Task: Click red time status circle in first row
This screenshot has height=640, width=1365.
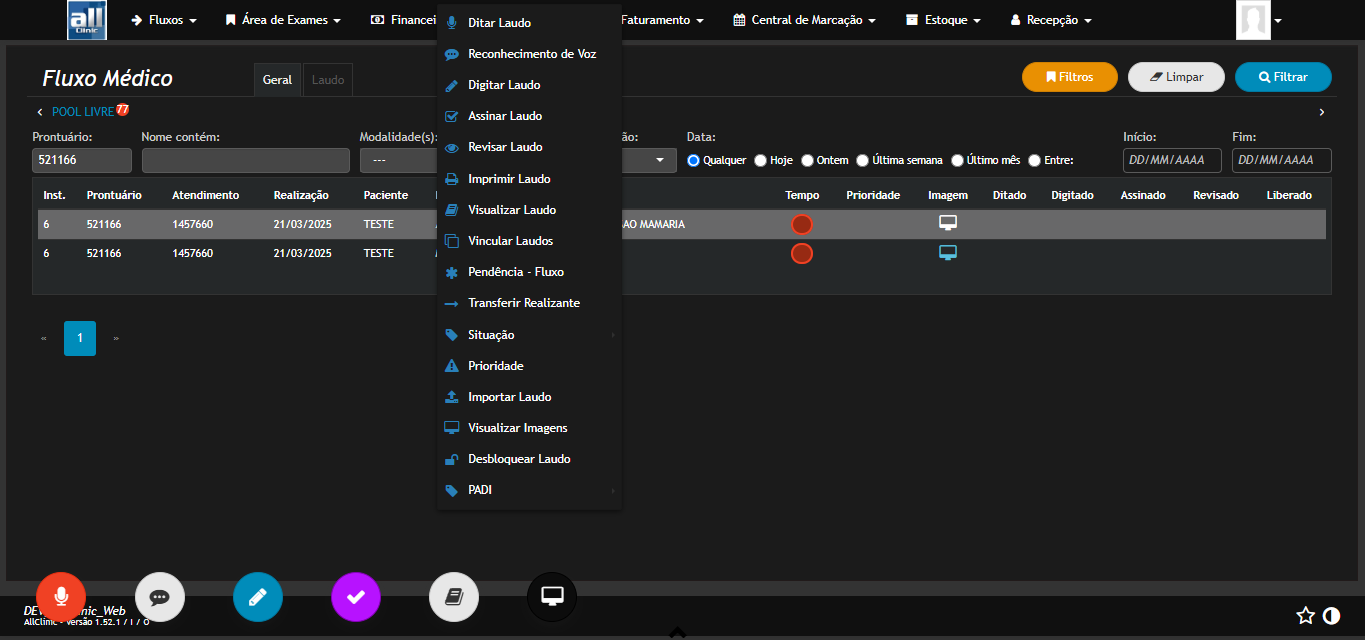Action: click(802, 224)
